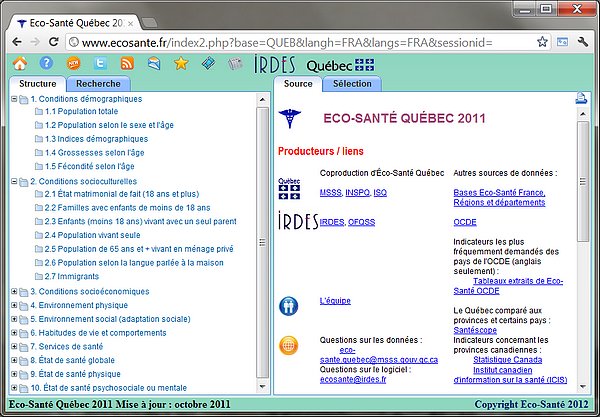Collapse 1. Conditions démographiques node
The image size is (600, 417).
click(14, 99)
